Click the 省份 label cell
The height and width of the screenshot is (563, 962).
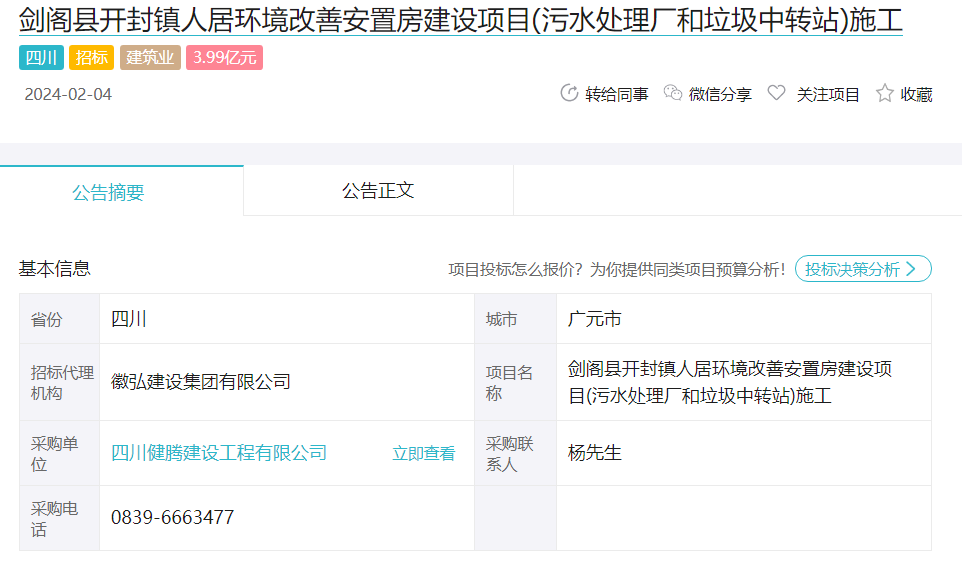[x=60, y=319]
